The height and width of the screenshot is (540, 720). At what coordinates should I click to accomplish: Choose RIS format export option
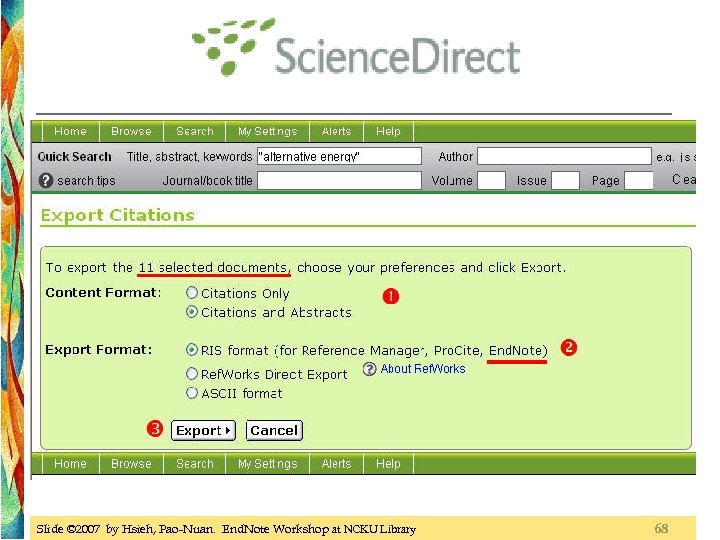191,350
